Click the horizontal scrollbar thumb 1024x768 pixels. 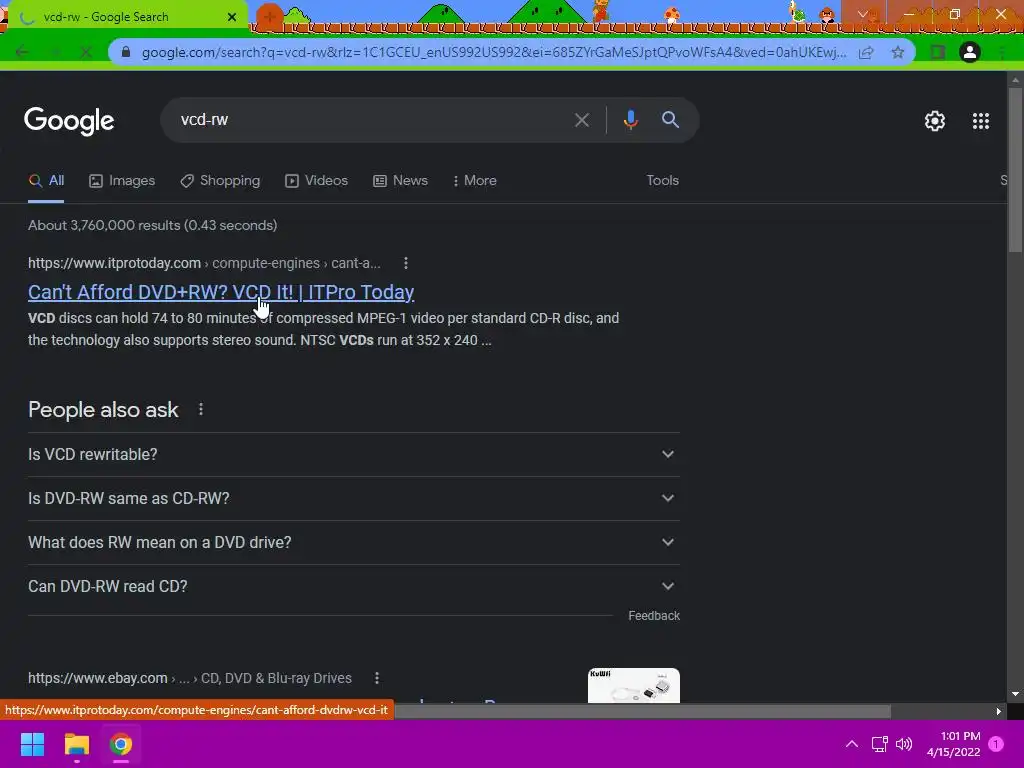point(642,711)
